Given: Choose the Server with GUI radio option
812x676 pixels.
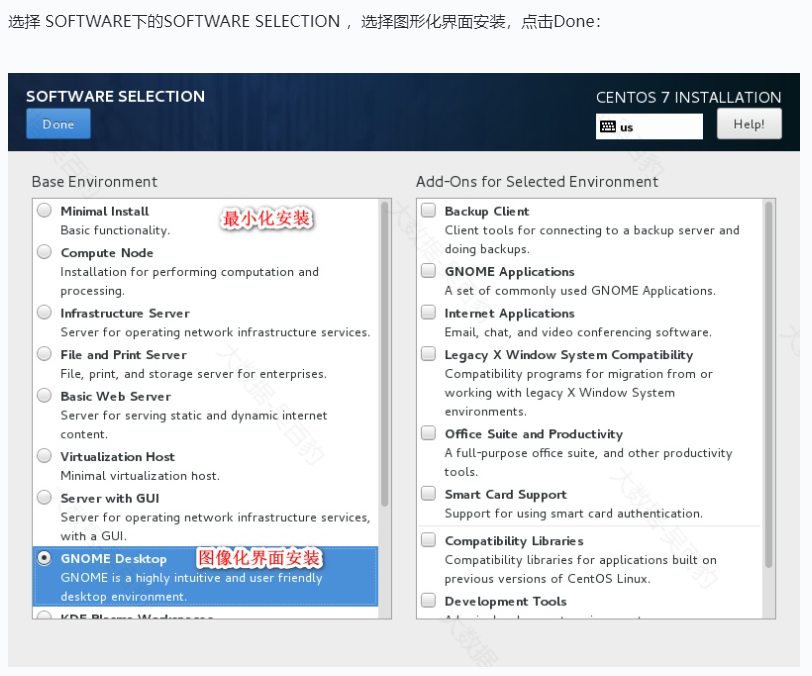Looking at the screenshot, I should 45,497.
